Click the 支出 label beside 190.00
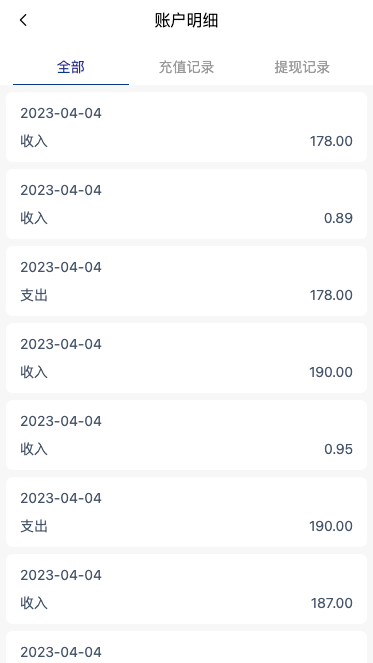The width and height of the screenshot is (373, 663). click(x=34, y=526)
